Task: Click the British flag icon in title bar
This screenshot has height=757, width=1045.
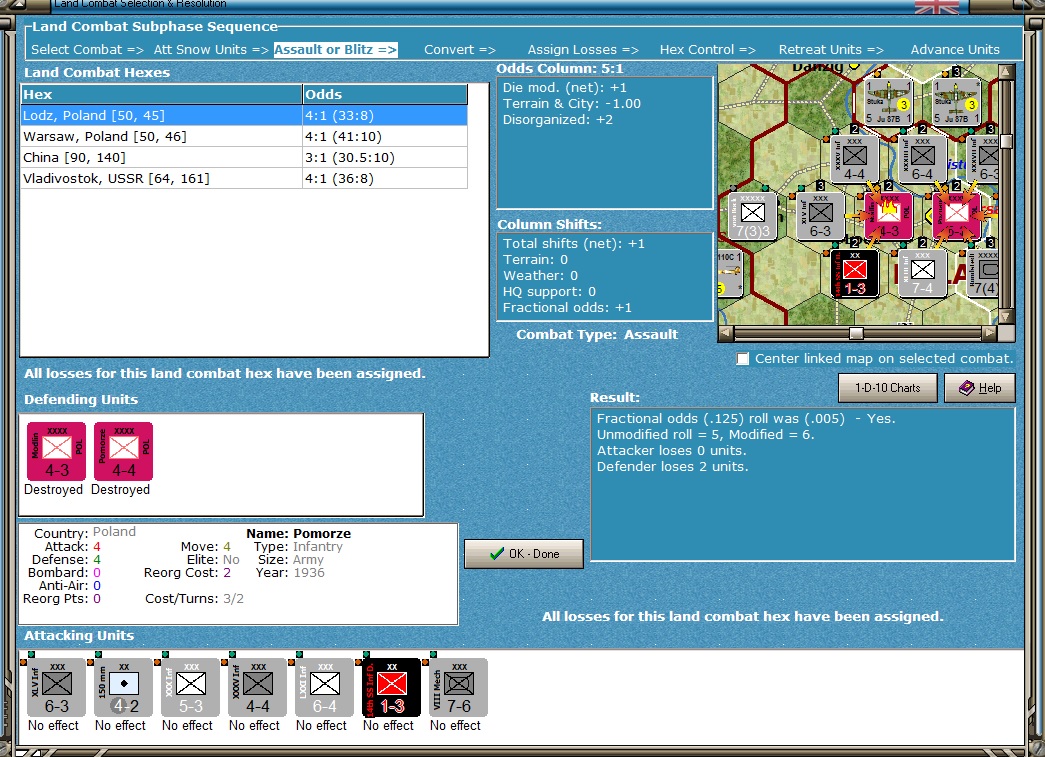Action: (936, 7)
